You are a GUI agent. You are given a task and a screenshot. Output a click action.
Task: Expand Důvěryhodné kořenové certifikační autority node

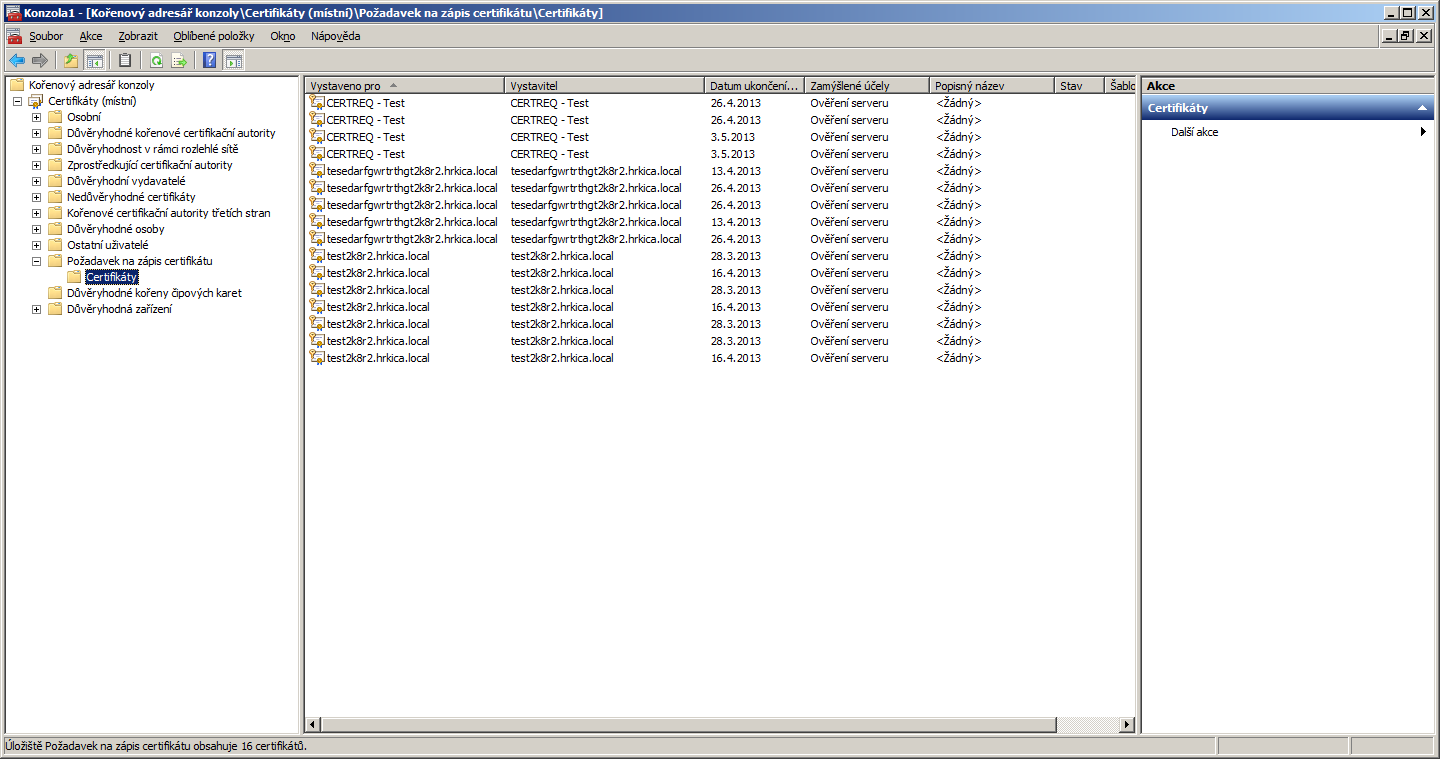pyautogui.click(x=36, y=133)
